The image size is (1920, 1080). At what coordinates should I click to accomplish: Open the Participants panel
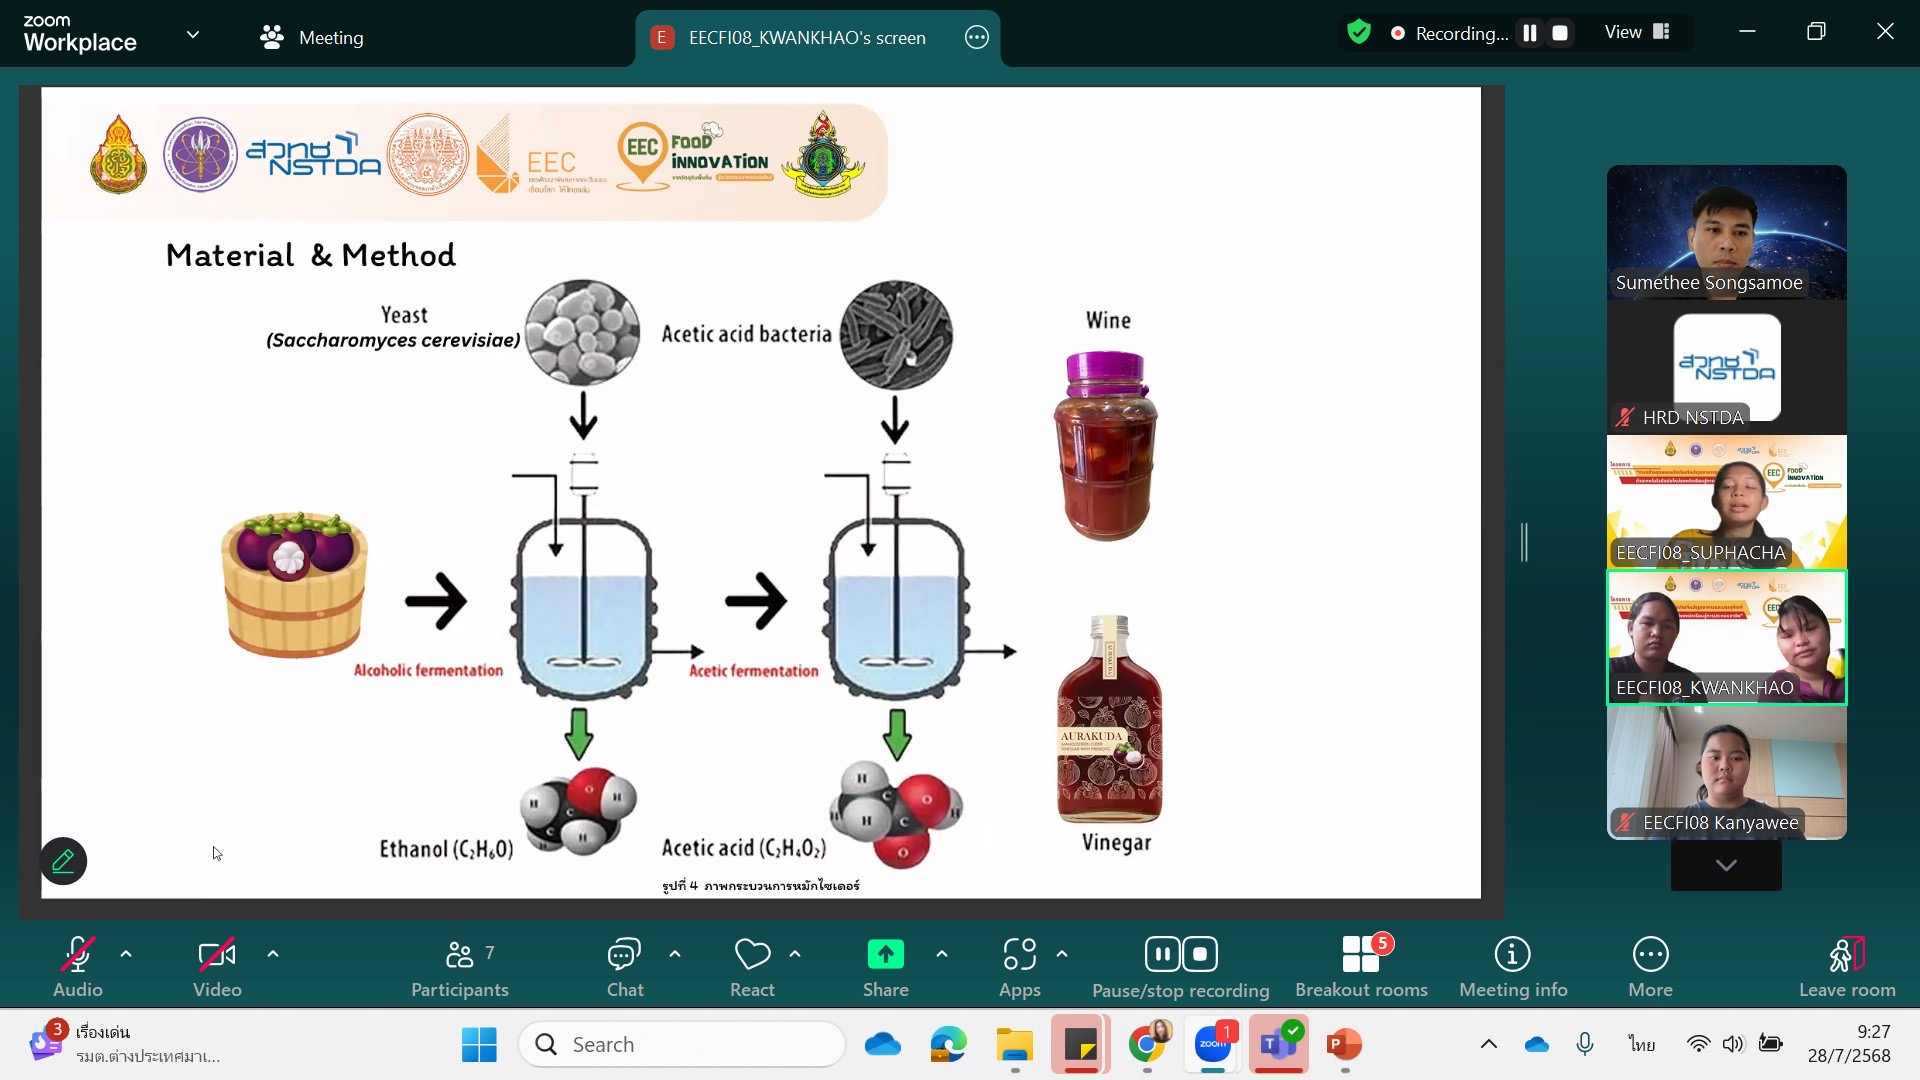(x=459, y=967)
